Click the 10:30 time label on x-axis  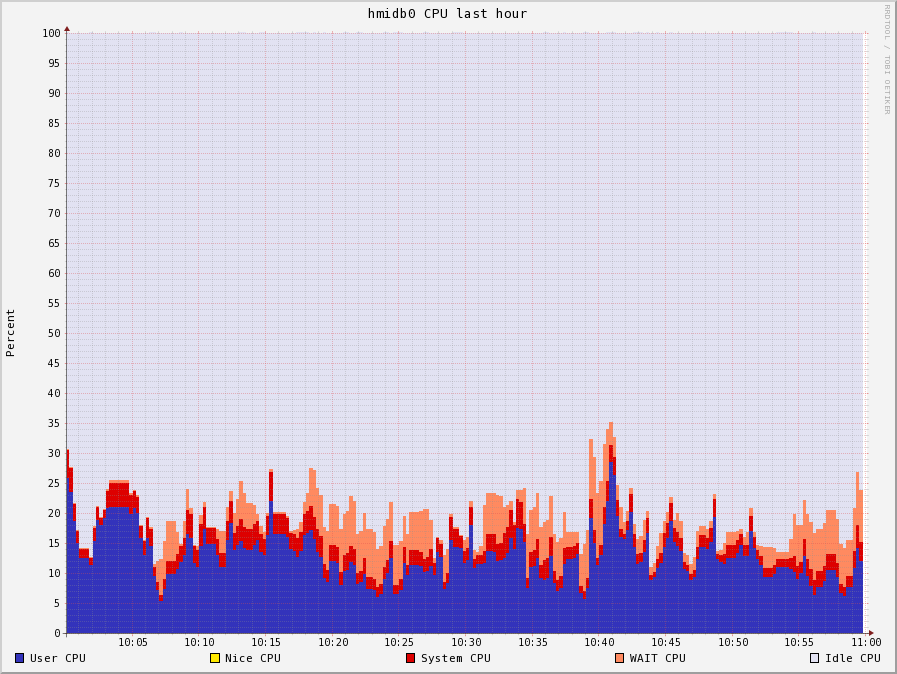466,642
